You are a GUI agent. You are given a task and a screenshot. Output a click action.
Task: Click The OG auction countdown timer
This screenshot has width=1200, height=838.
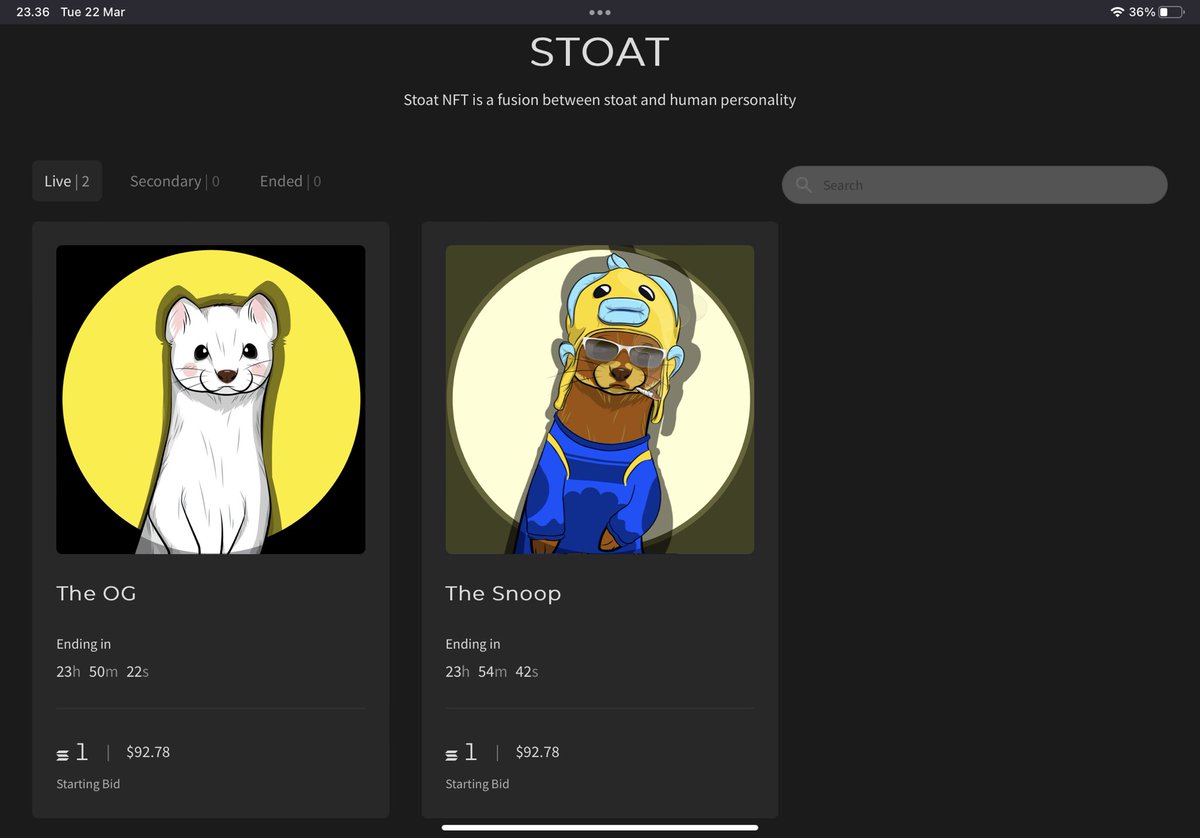pos(102,671)
